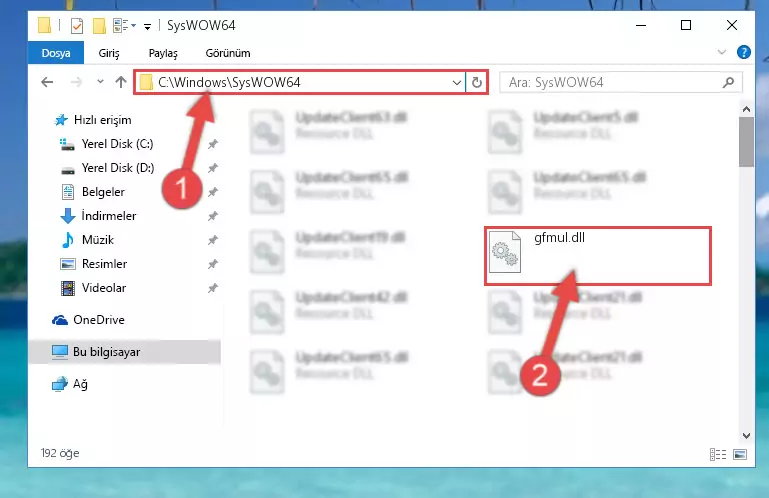The image size is (769, 498).
Task: Click pin icon next to Videolar
Action: (212, 288)
